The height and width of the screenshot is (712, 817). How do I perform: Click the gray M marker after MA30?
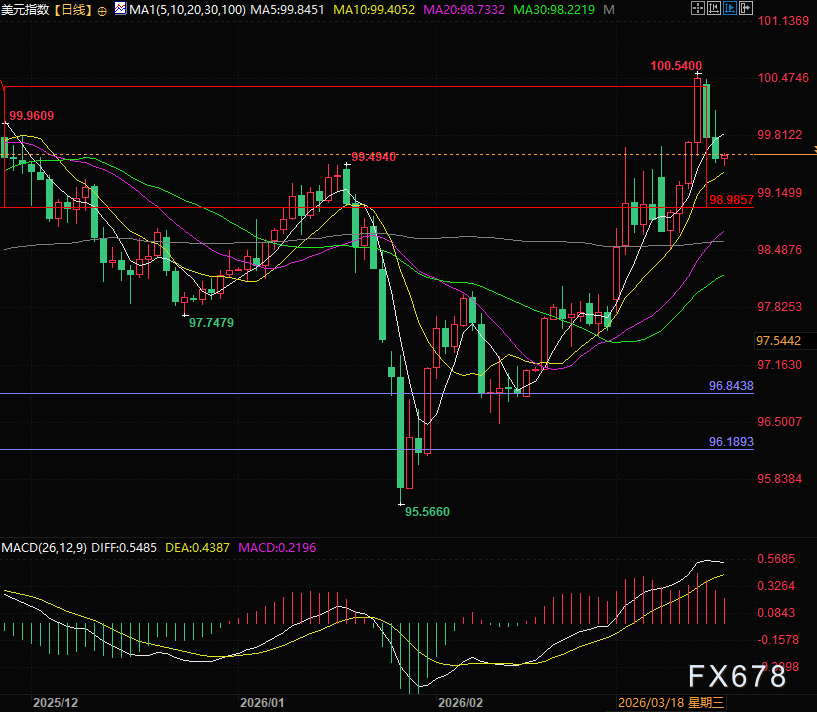pos(609,9)
